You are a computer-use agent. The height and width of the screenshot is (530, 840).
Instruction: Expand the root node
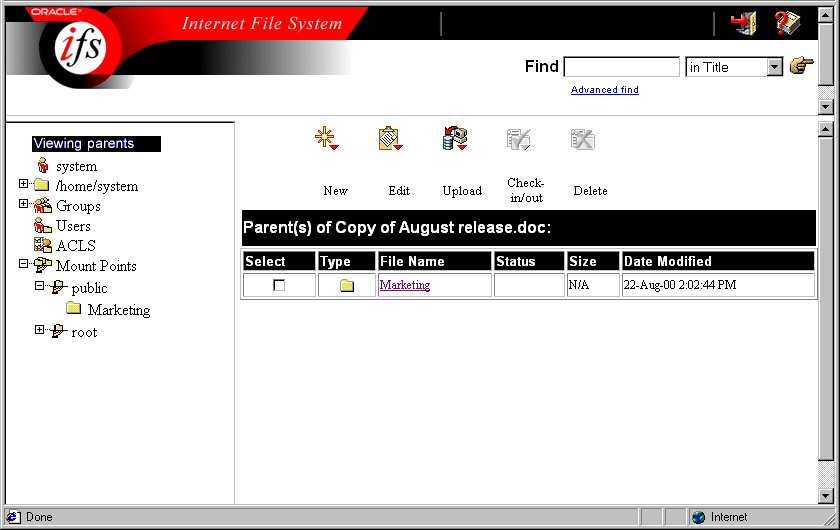click(x=39, y=330)
